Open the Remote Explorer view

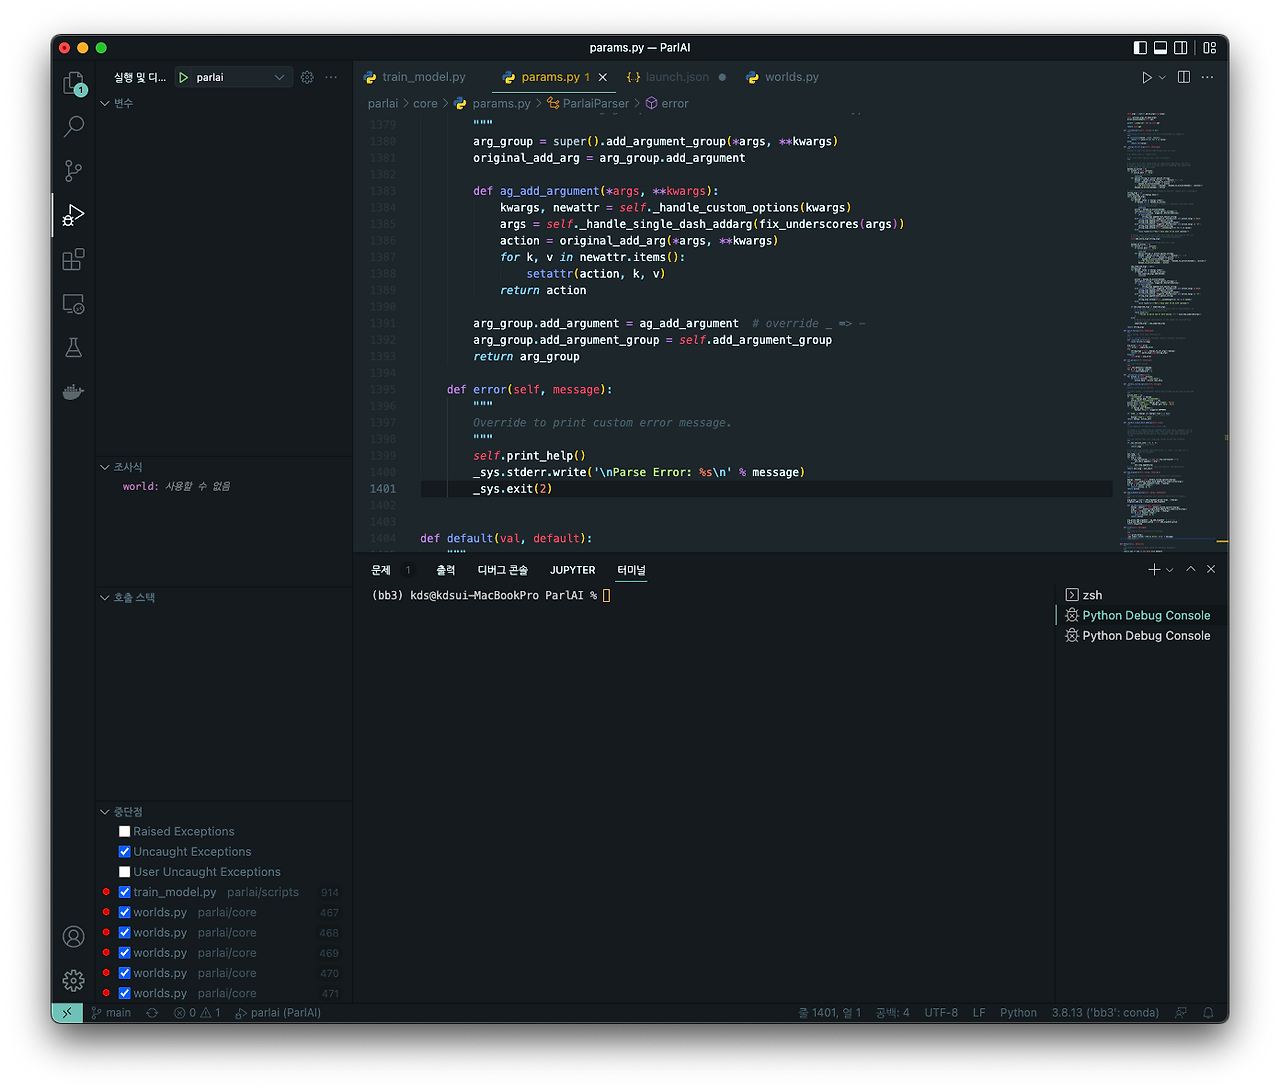pyautogui.click(x=72, y=303)
